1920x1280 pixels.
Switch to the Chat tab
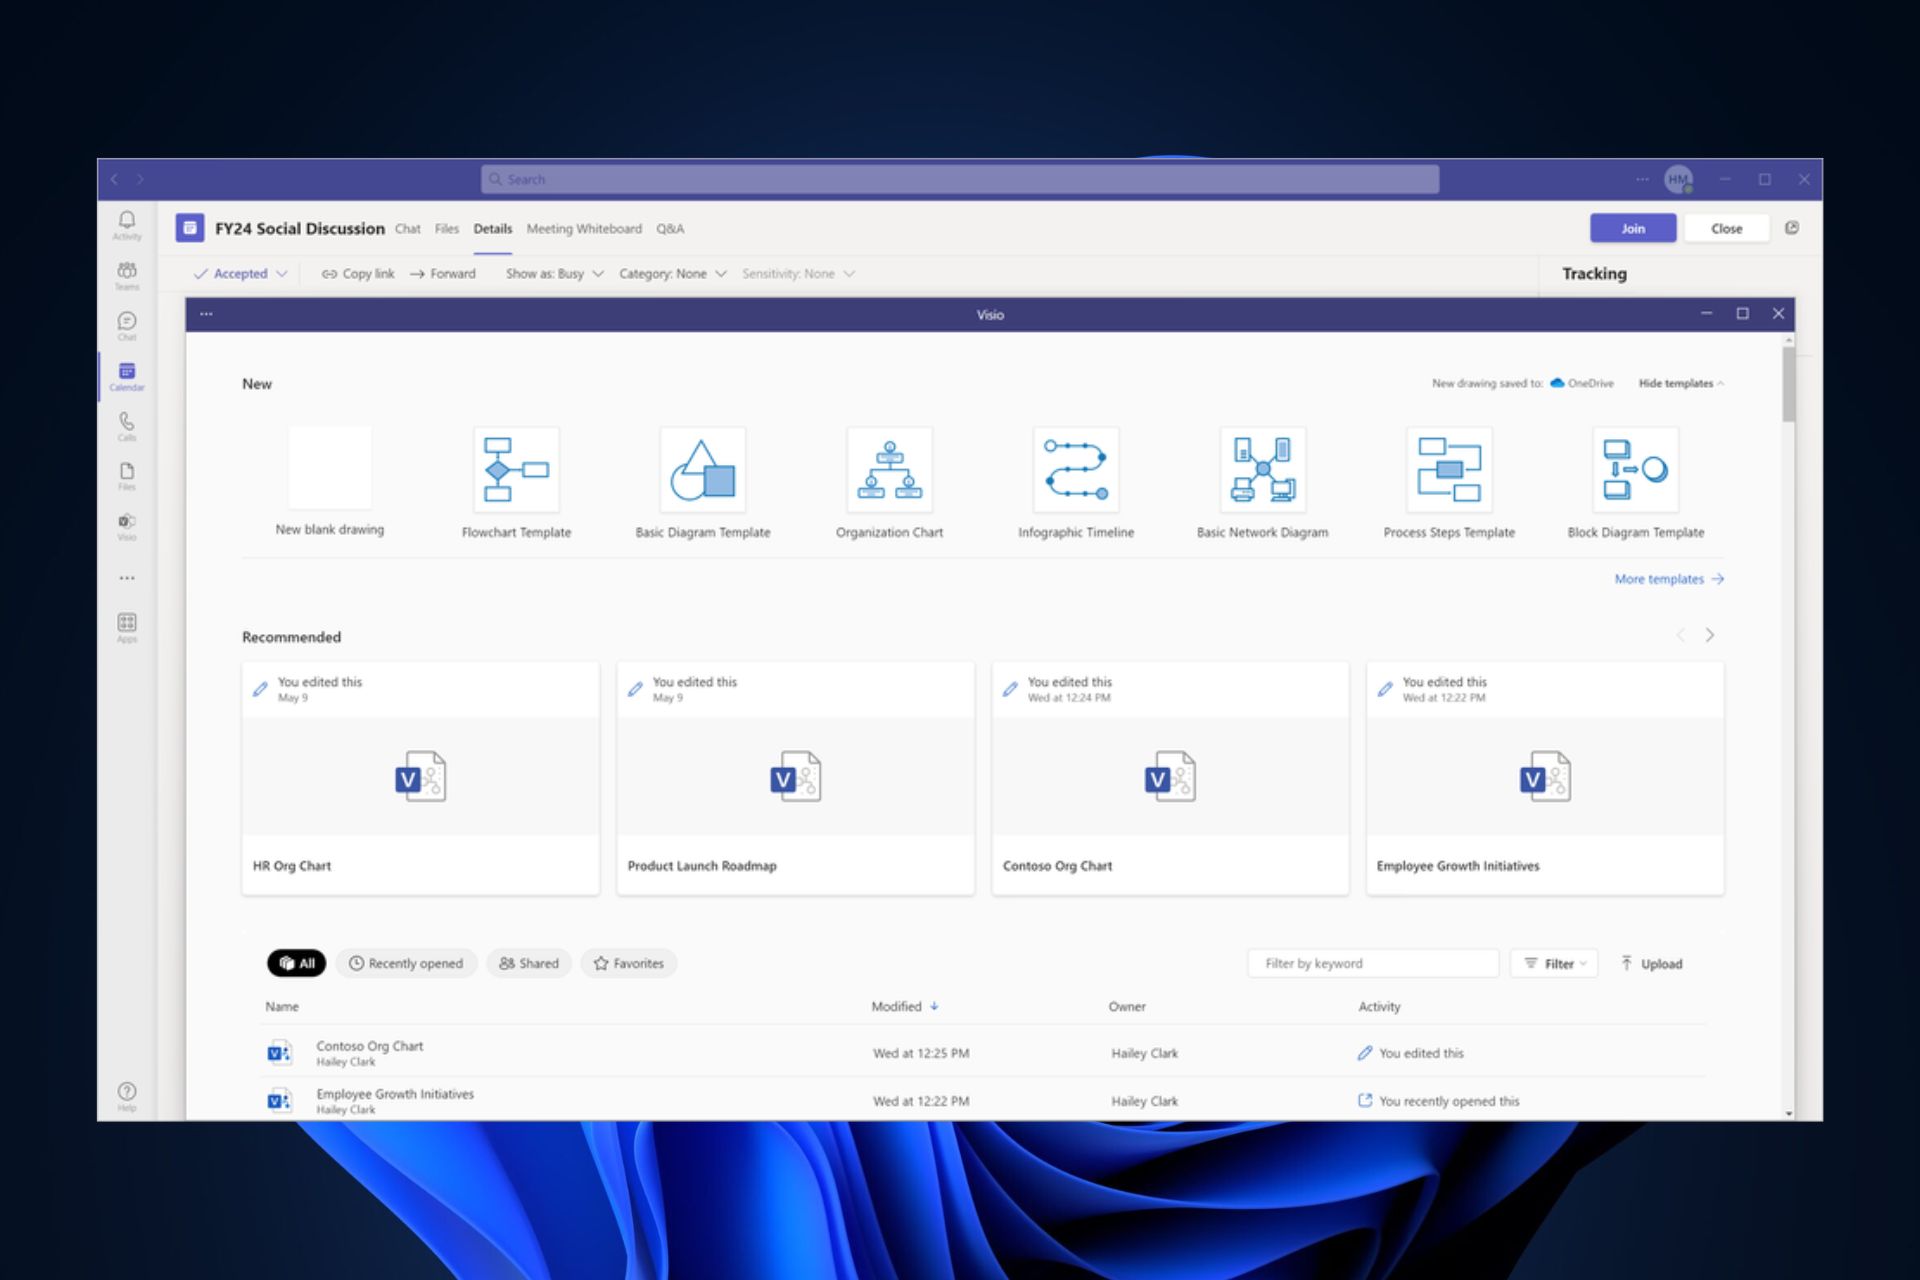[x=408, y=229]
